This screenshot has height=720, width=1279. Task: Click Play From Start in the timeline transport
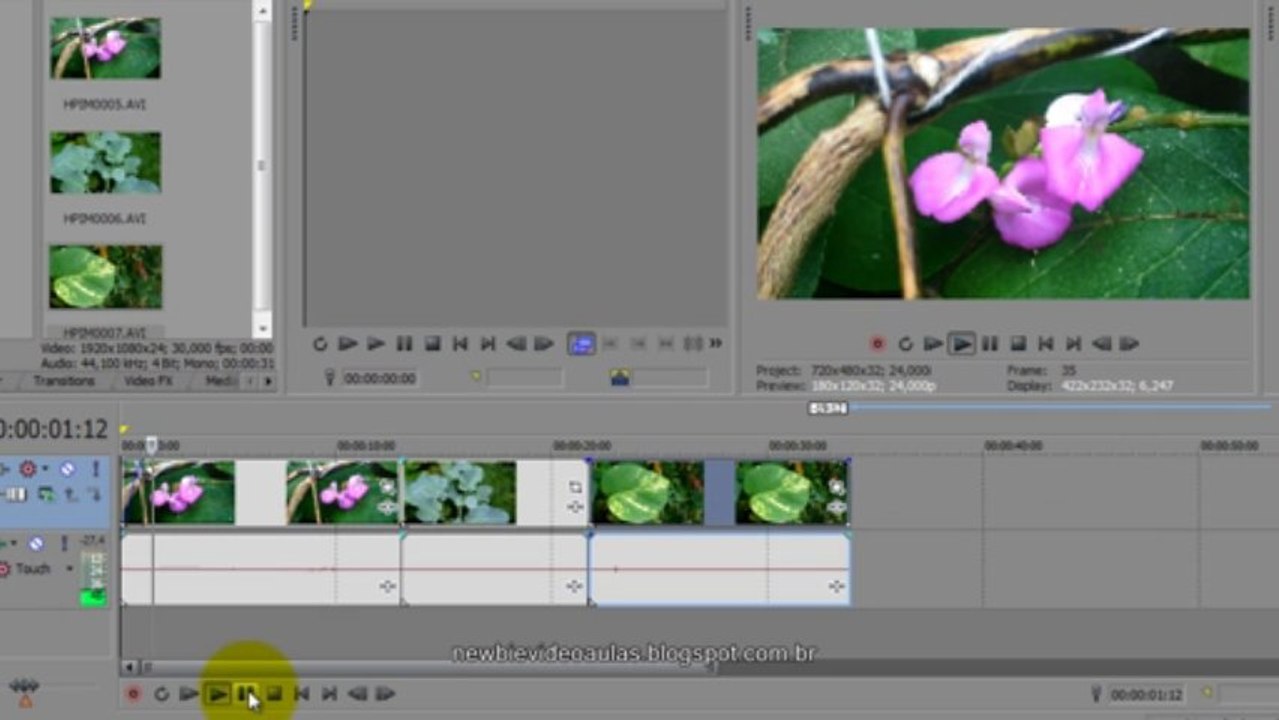coord(188,693)
